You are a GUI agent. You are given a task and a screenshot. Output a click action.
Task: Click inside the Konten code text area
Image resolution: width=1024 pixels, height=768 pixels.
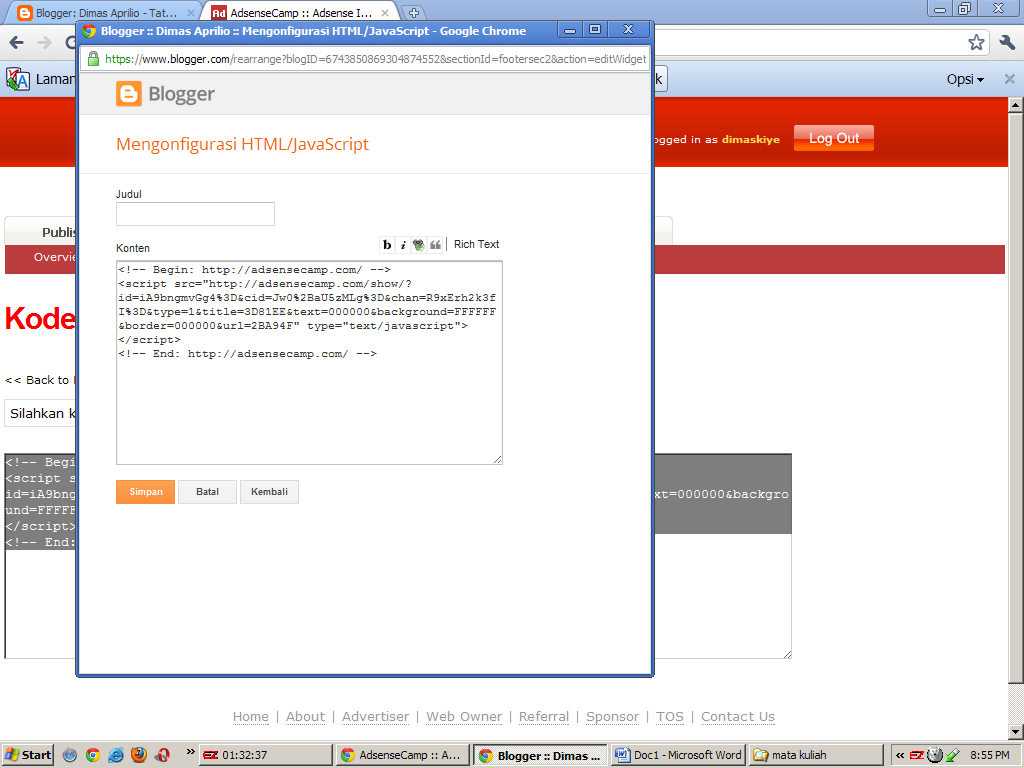(309, 362)
